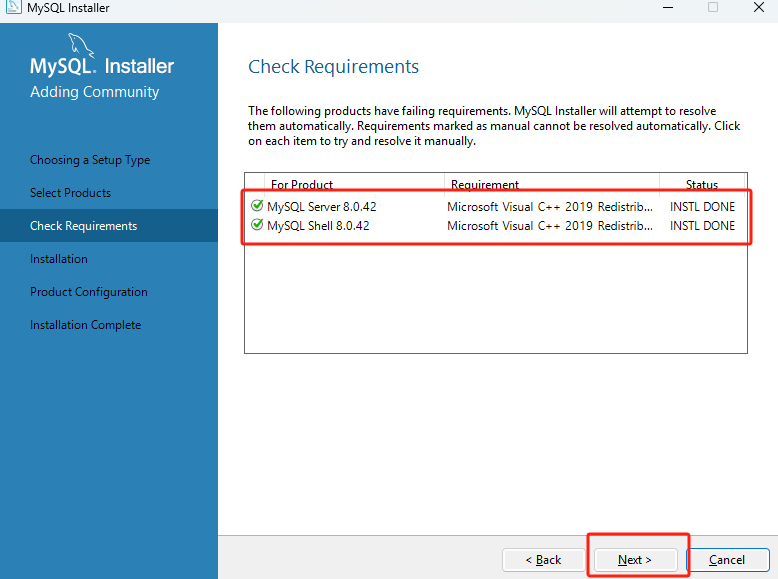Open the Check Requirements step
Viewport: 778px width, 579px height.
click(x=109, y=226)
